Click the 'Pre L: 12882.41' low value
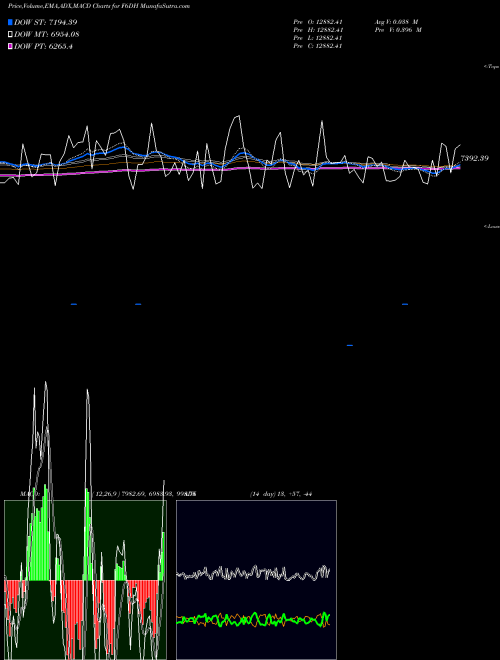This screenshot has width=500, height=660. click(x=318, y=38)
